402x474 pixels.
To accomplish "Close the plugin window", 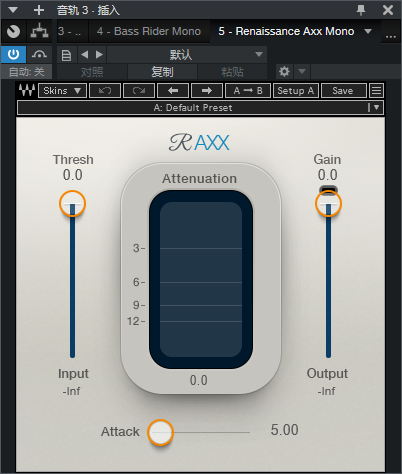I will 388,10.
